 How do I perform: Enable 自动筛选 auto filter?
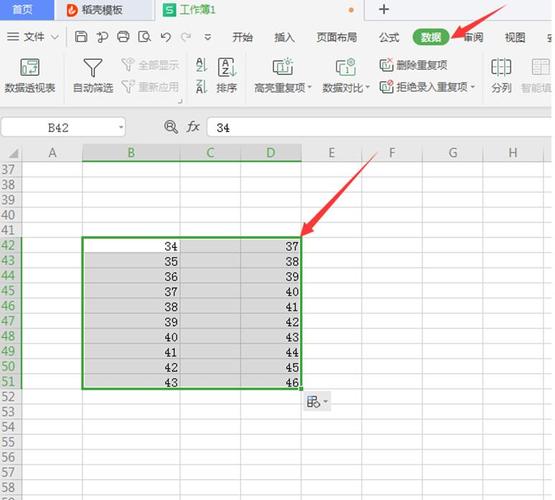pos(93,75)
